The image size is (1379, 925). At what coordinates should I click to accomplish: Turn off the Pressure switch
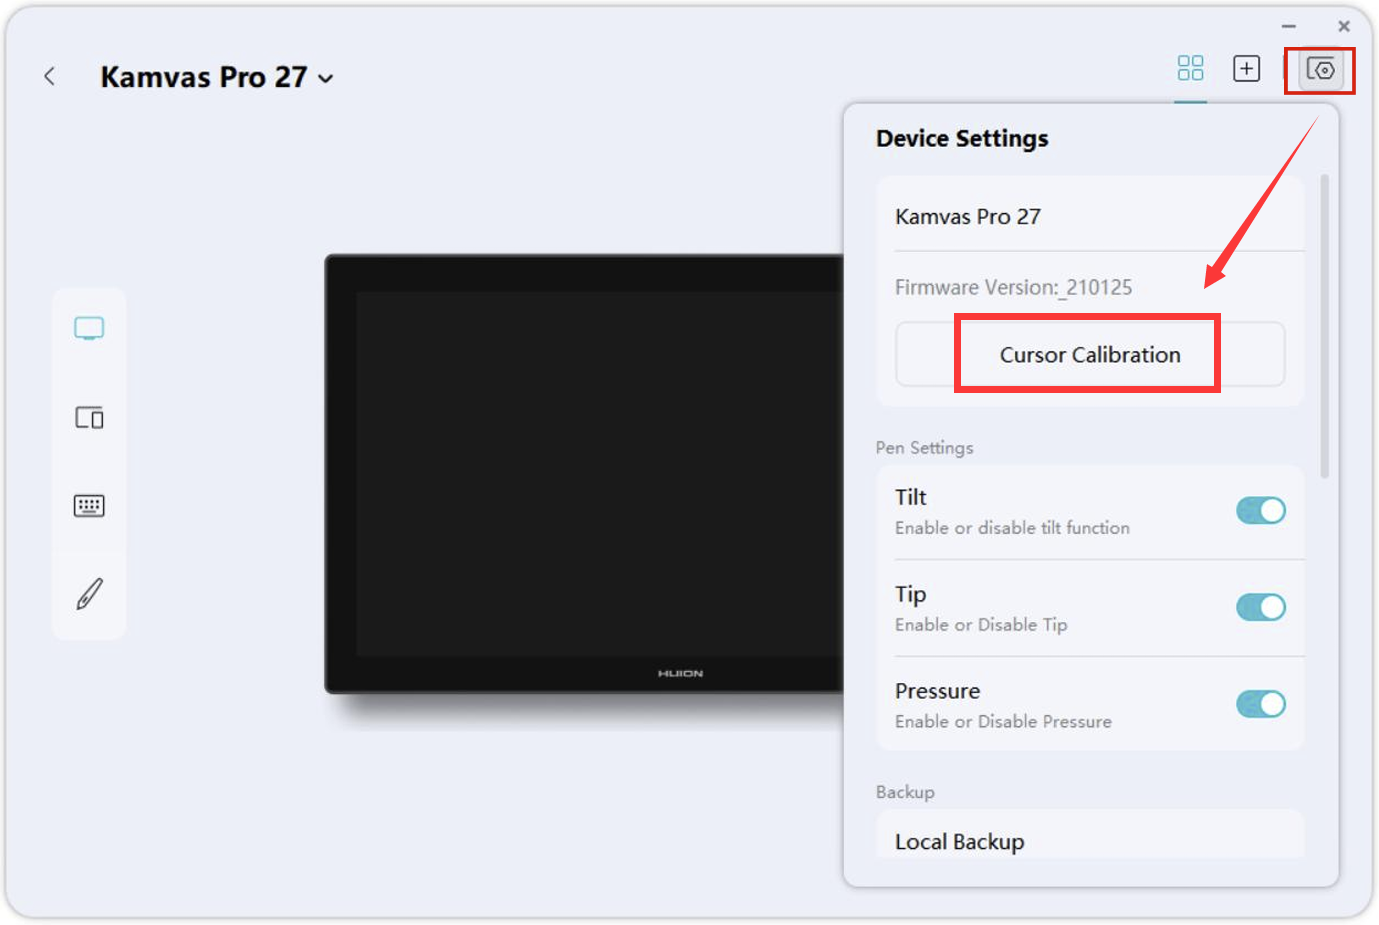[x=1261, y=704]
